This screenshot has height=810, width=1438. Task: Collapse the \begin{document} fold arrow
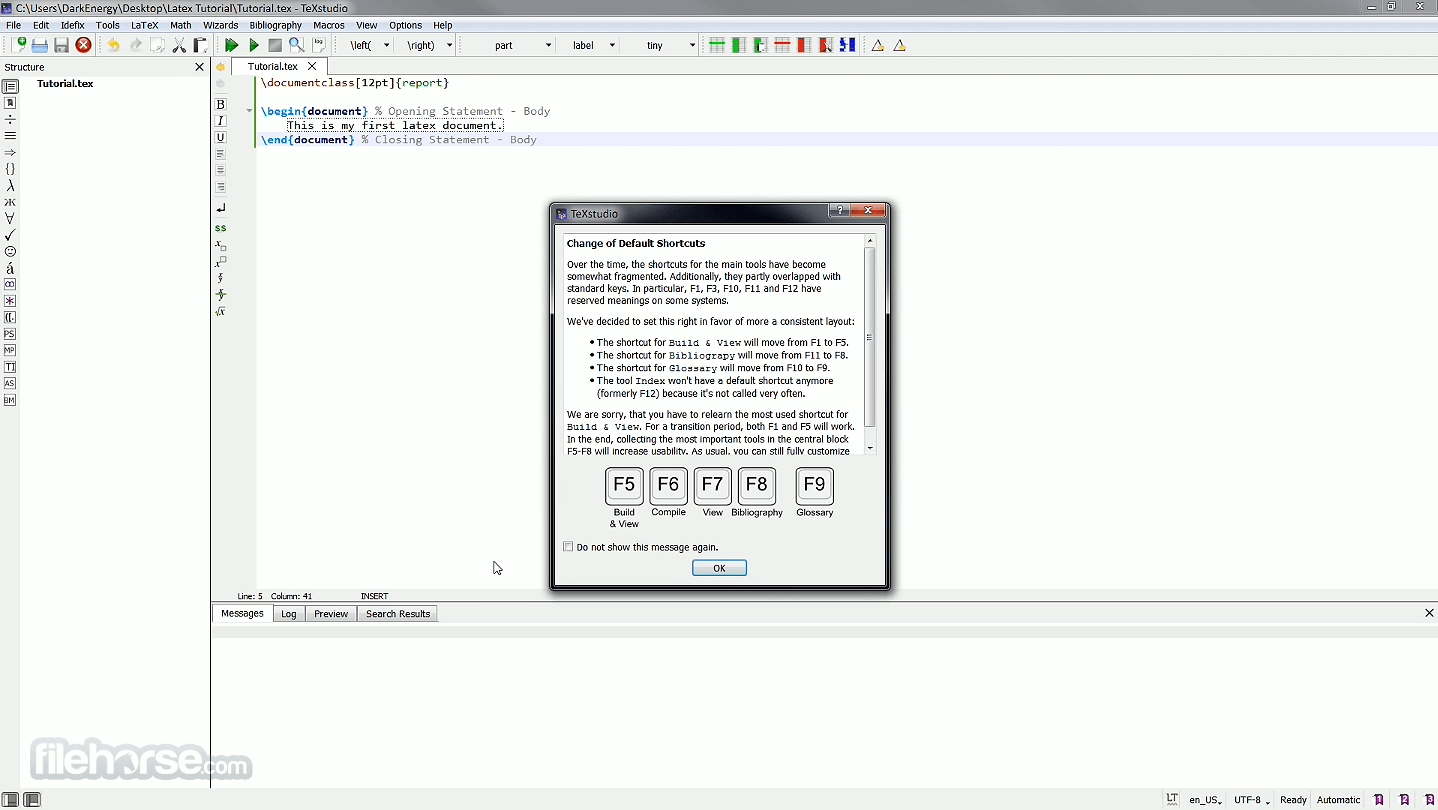pyautogui.click(x=250, y=111)
